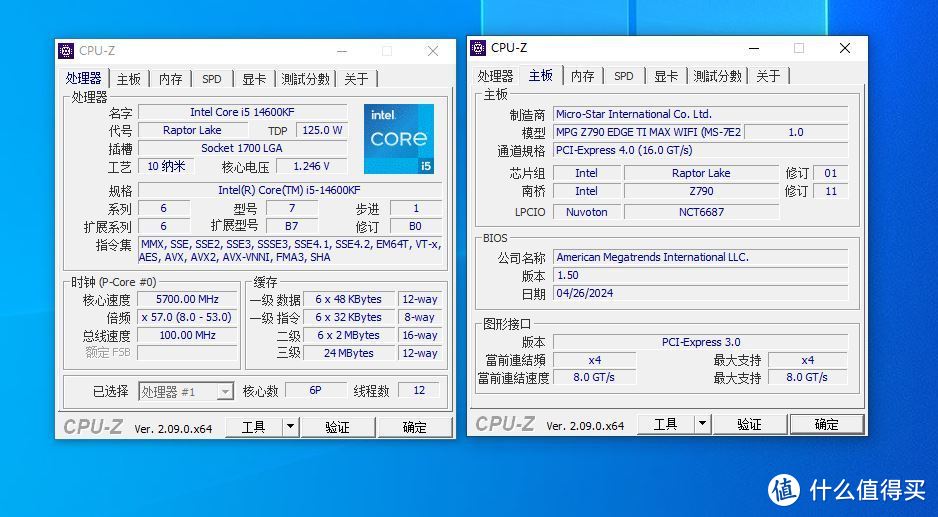This screenshot has width=938, height=517.
Task: Click the PCI-Express 3.0 graphic interface field
Action: (x=700, y=342)
